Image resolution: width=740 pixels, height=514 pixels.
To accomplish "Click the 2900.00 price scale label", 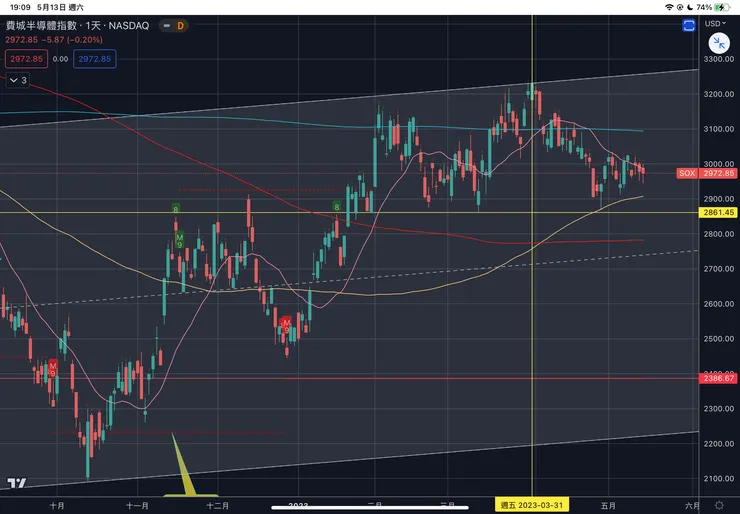I will (719, 199).
